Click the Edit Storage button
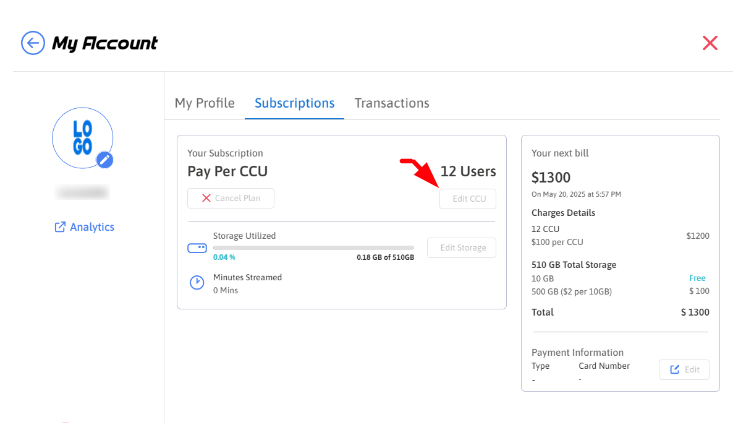 coord(461,248)
